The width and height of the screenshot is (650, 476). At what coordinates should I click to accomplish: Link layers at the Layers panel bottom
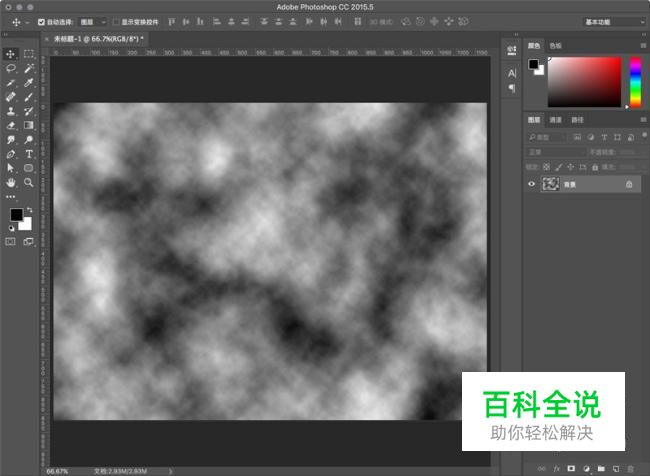pyautogui.click(x=541, y=469)
